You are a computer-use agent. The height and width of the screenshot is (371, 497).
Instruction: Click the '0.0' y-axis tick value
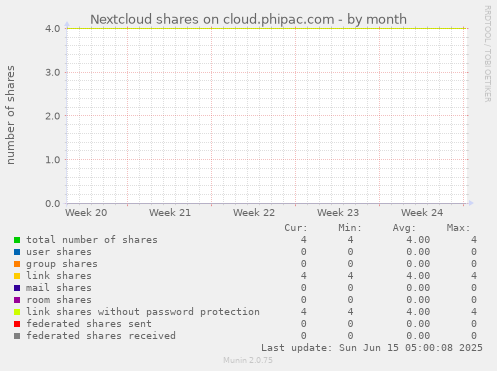point(53,203)
